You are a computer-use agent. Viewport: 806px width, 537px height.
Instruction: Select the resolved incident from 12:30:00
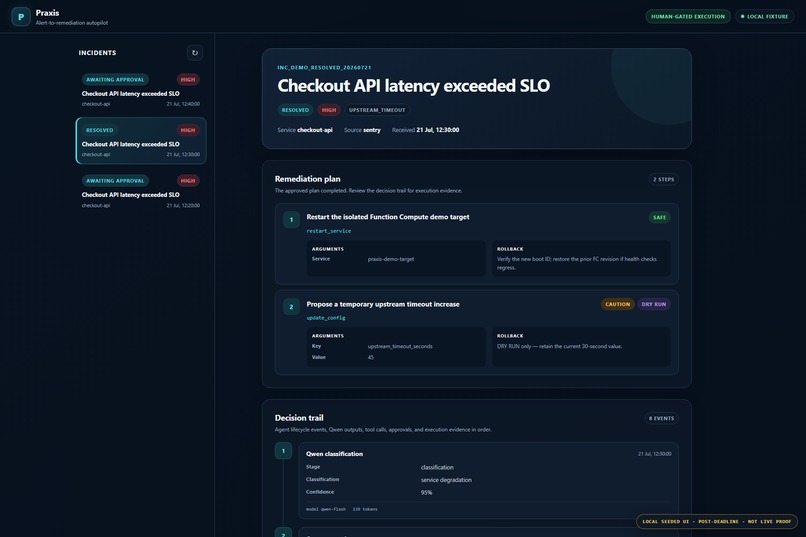141,141
